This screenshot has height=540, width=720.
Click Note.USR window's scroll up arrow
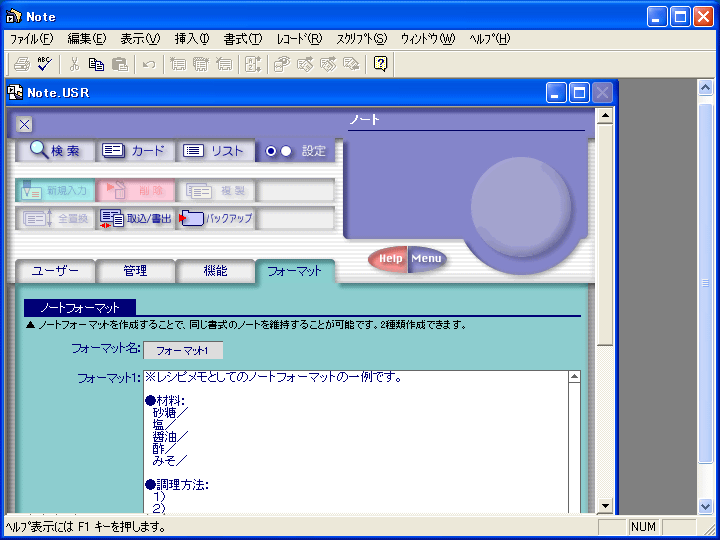tap(605, 116)
